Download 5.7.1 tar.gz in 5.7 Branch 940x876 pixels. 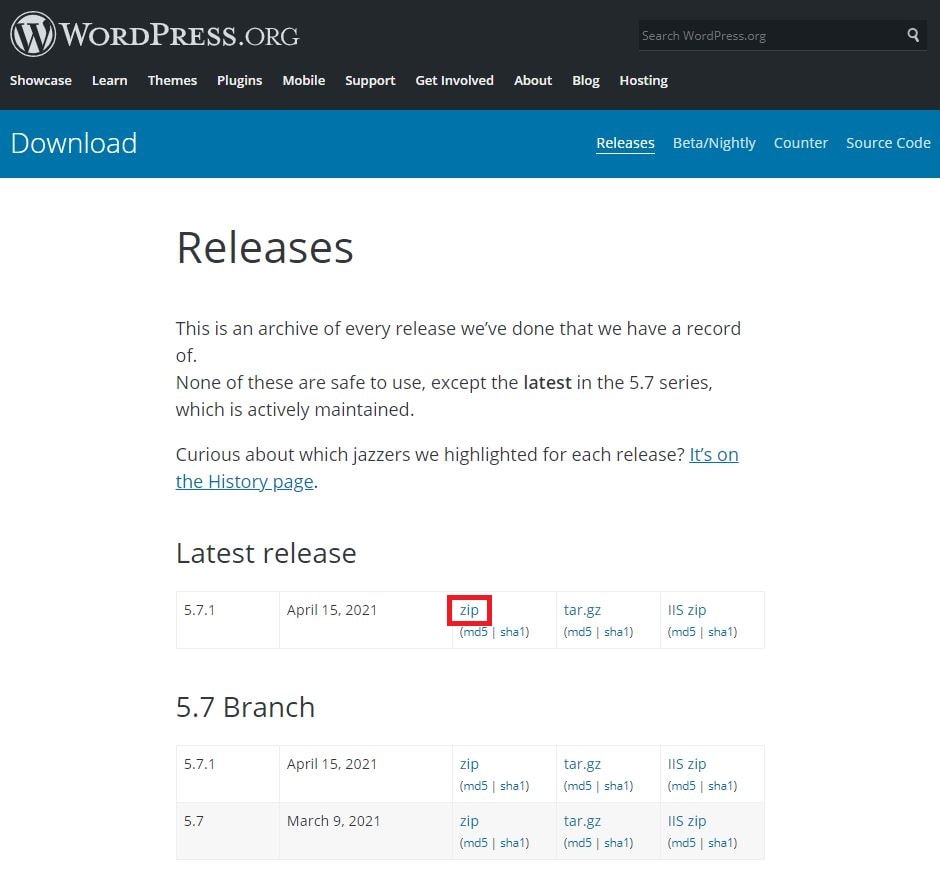click(x=582, y=764)
